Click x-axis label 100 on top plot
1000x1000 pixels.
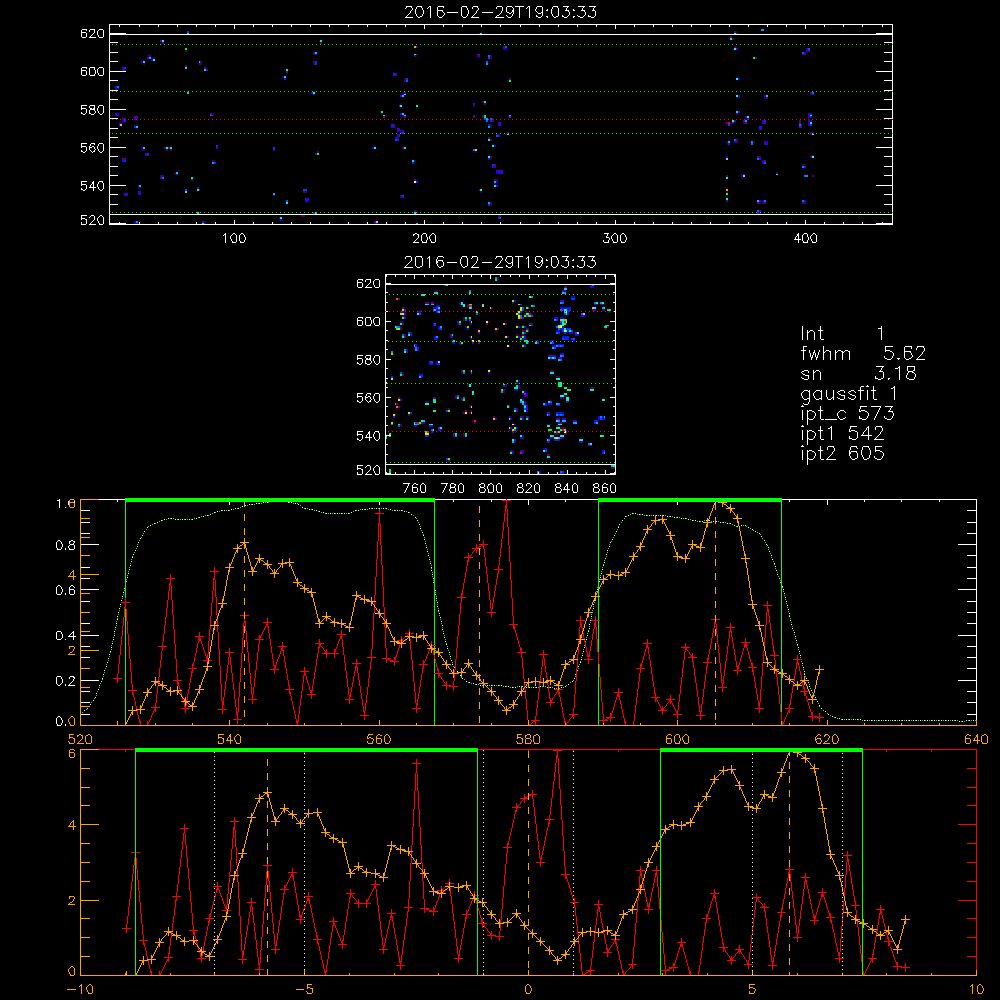(234, 239)
